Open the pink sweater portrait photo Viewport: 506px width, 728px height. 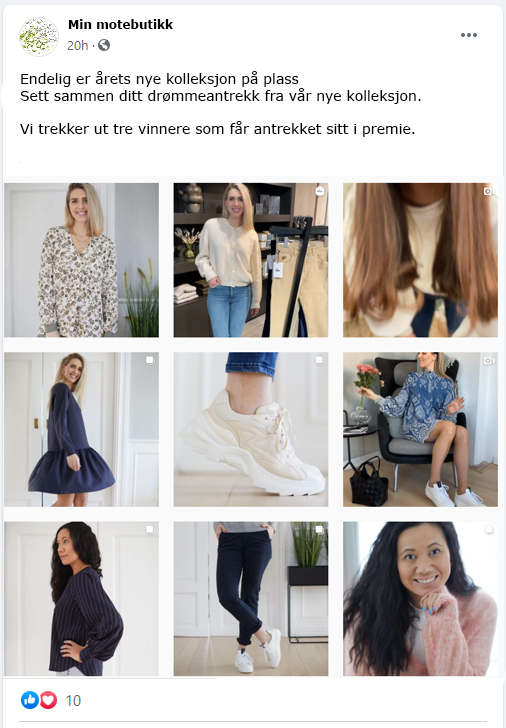(420, 598)
